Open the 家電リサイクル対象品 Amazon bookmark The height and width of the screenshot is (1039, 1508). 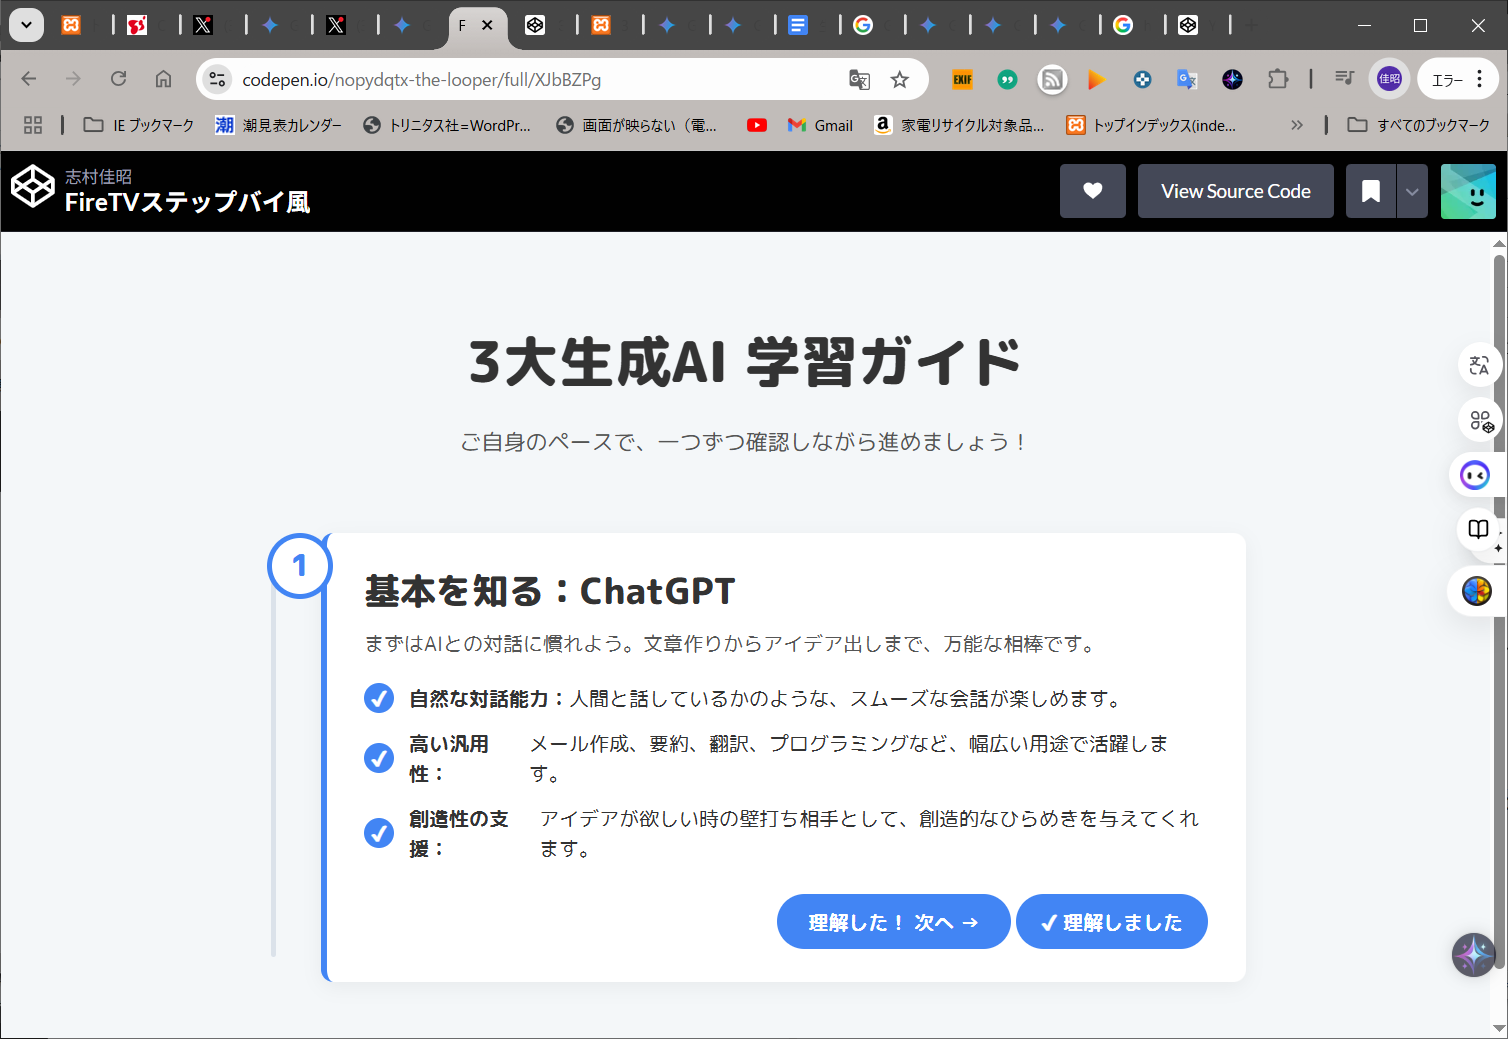(960, 125)
